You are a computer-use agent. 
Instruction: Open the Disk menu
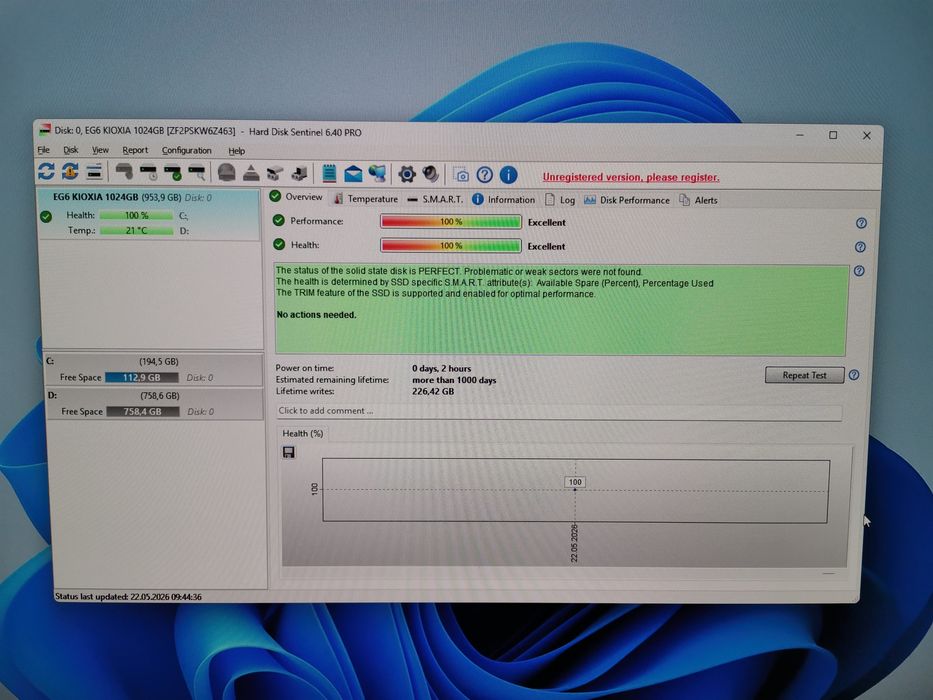tap(71, 150)
